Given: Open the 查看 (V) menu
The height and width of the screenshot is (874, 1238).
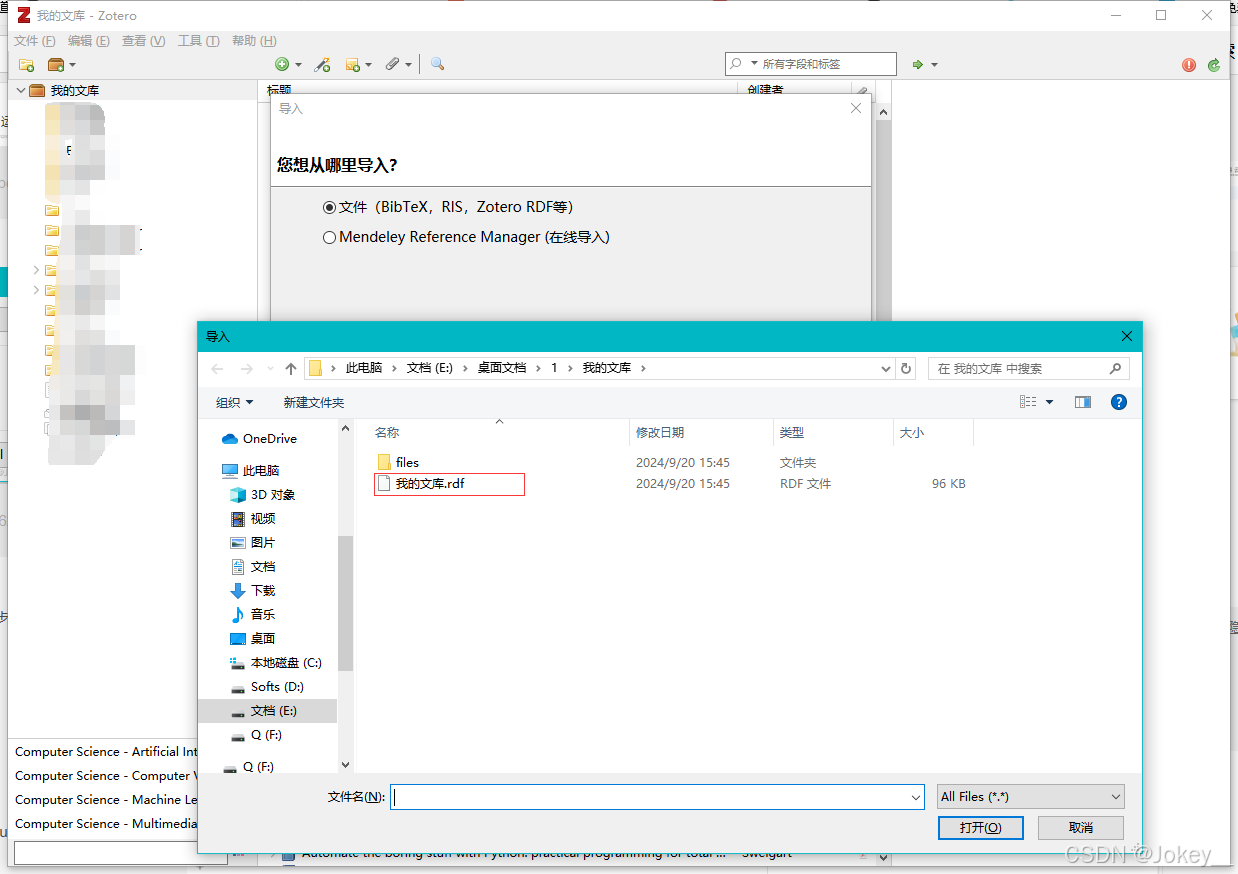Looking at the screenshot, I should [143, 41].
